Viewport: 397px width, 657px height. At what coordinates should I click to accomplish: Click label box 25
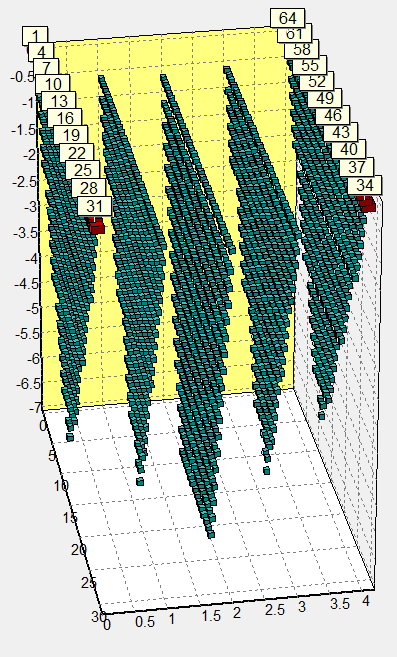pos(83,170)
